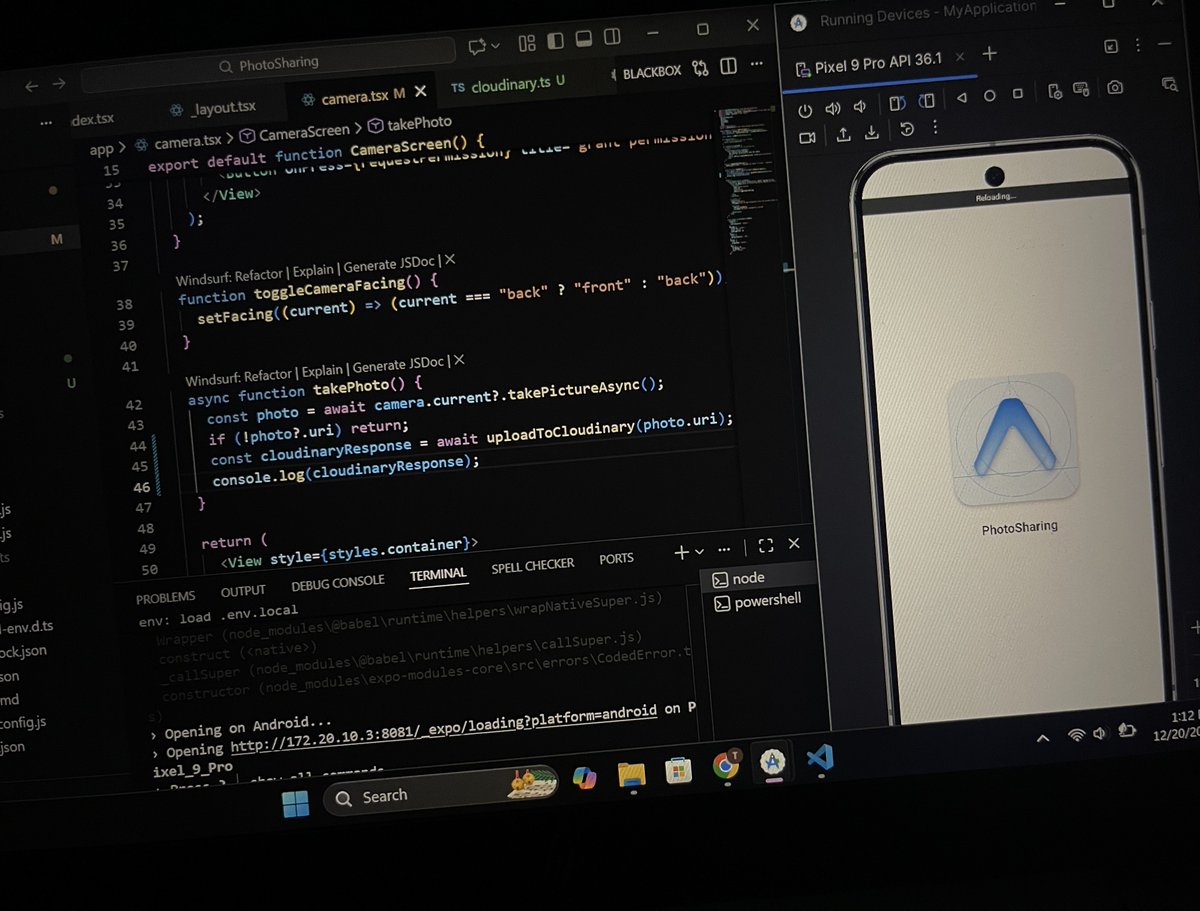Open emulator toolbar more options dots
The image size is (1200, 911).
point(935,128)
